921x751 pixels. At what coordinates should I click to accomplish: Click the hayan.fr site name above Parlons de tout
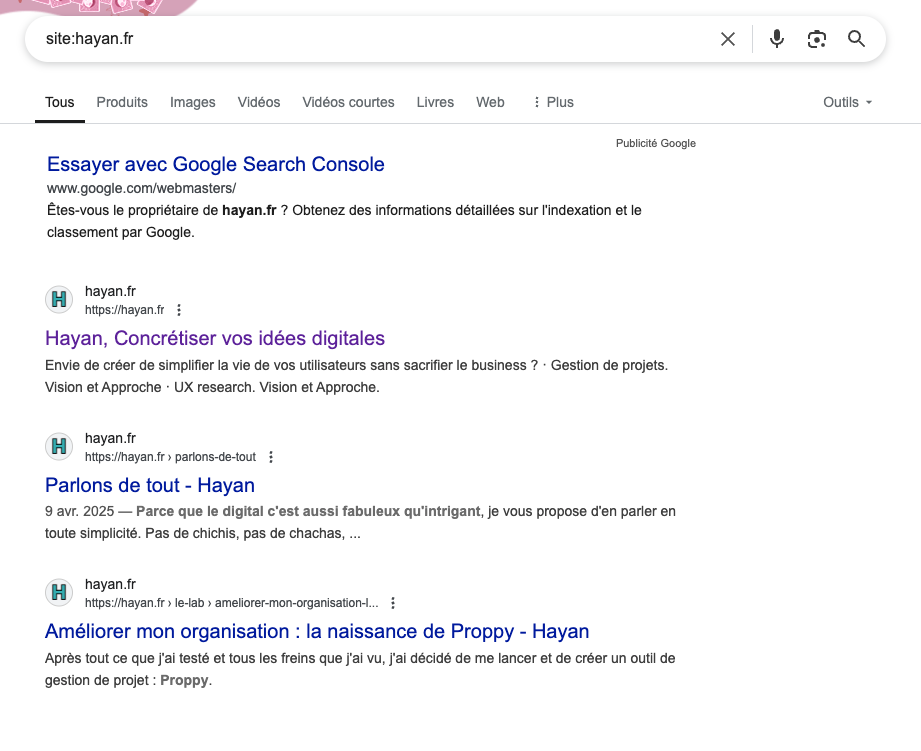pos(110,438)
